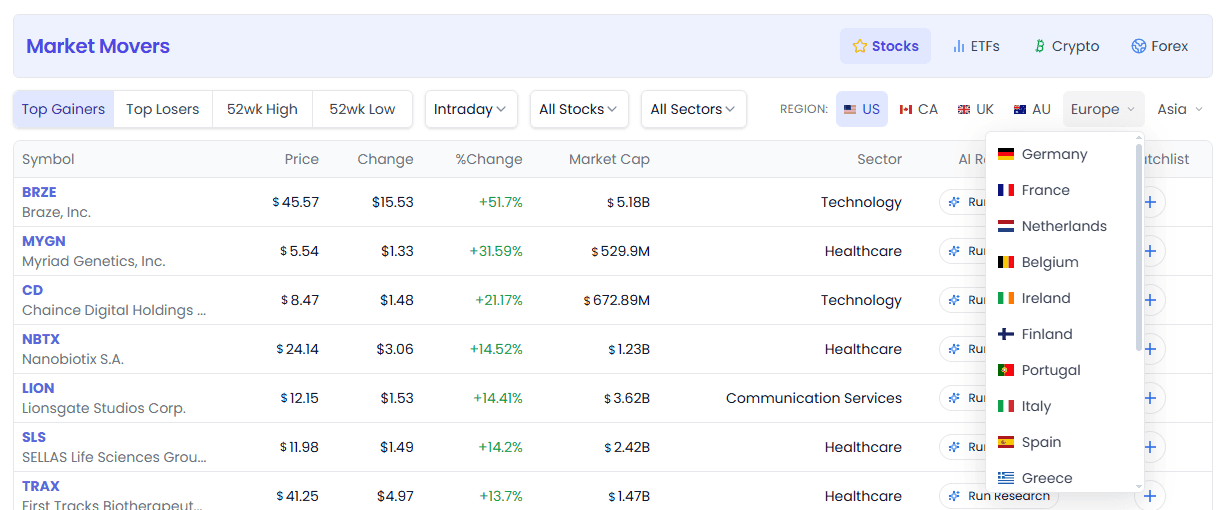The height and width of the screenshot is (510, 1230).
Task: Open the All Sectors dropdown
Action: [x=693, y=109]
